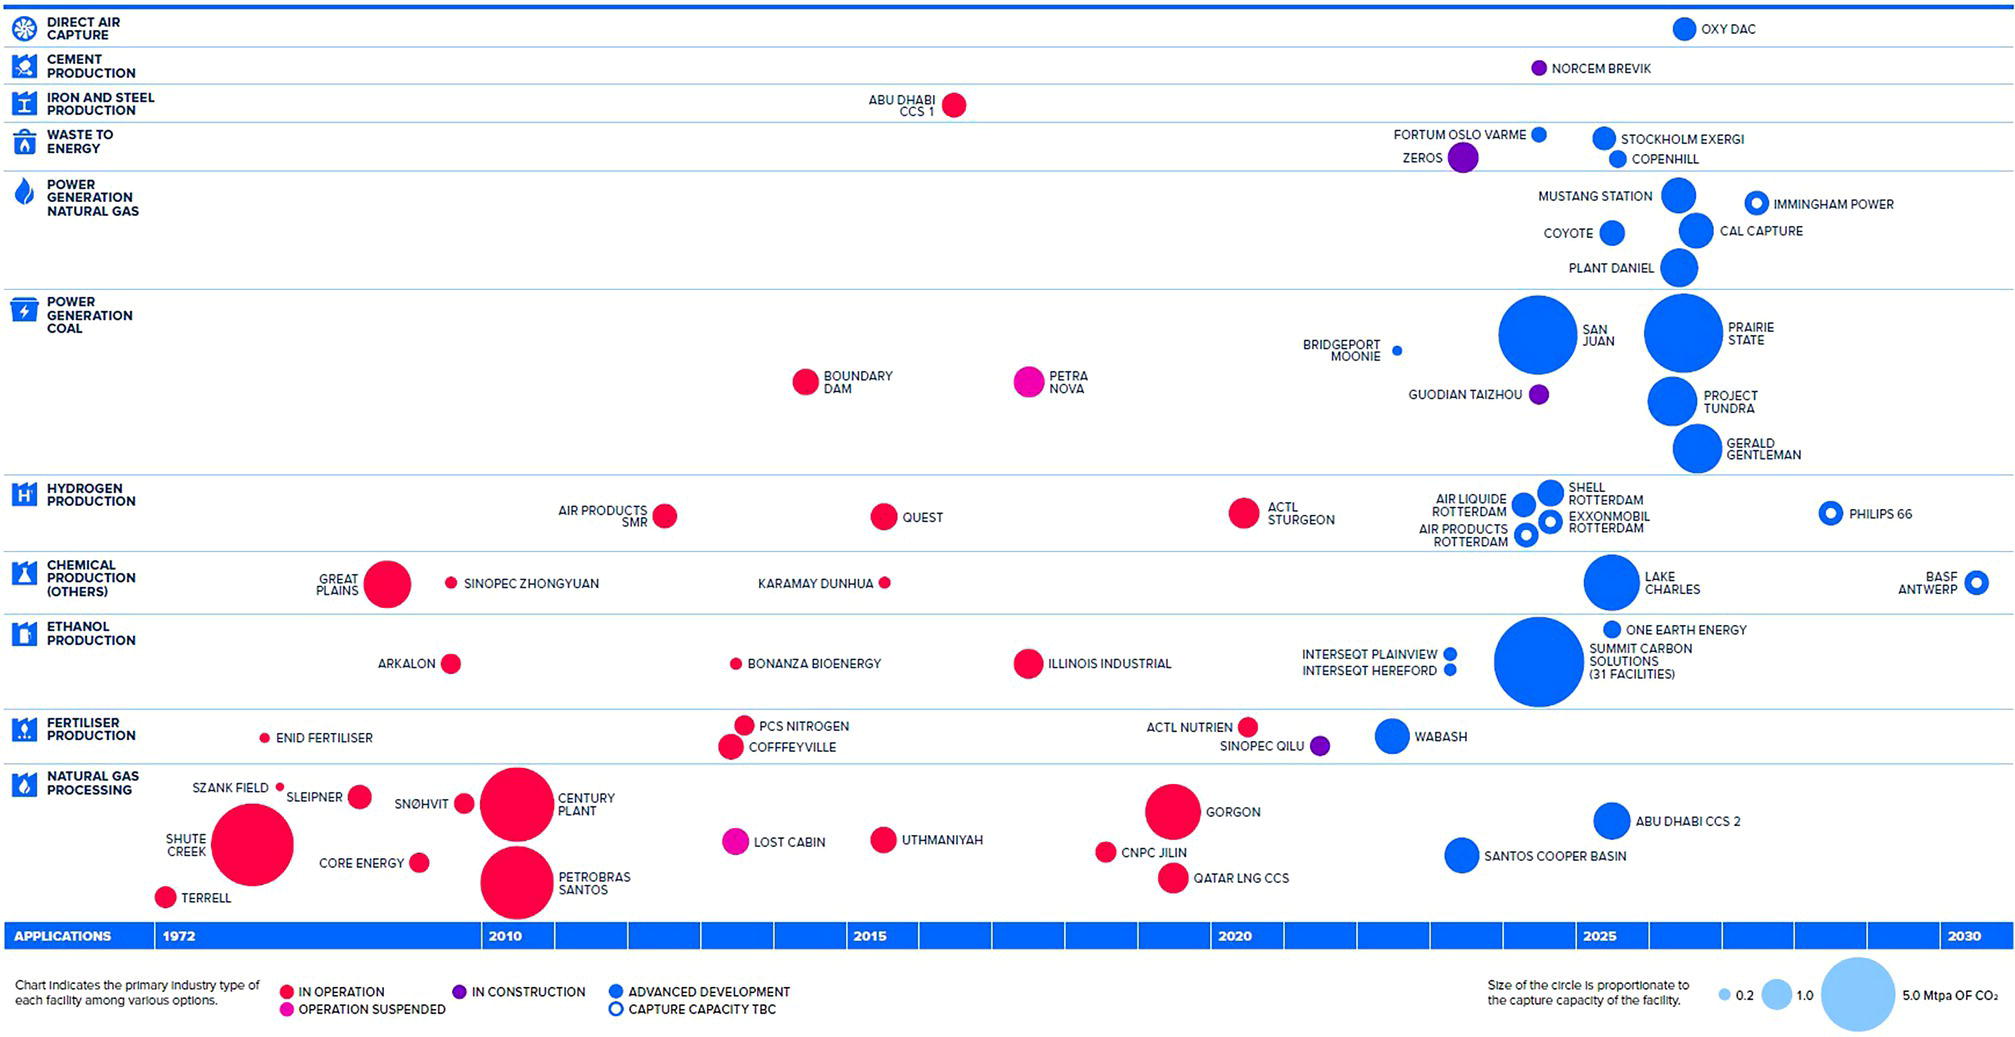Select the Abu Dhabi CCS 1 bubble
The height and width of the screenshot is (1037, 2015).
954,105
